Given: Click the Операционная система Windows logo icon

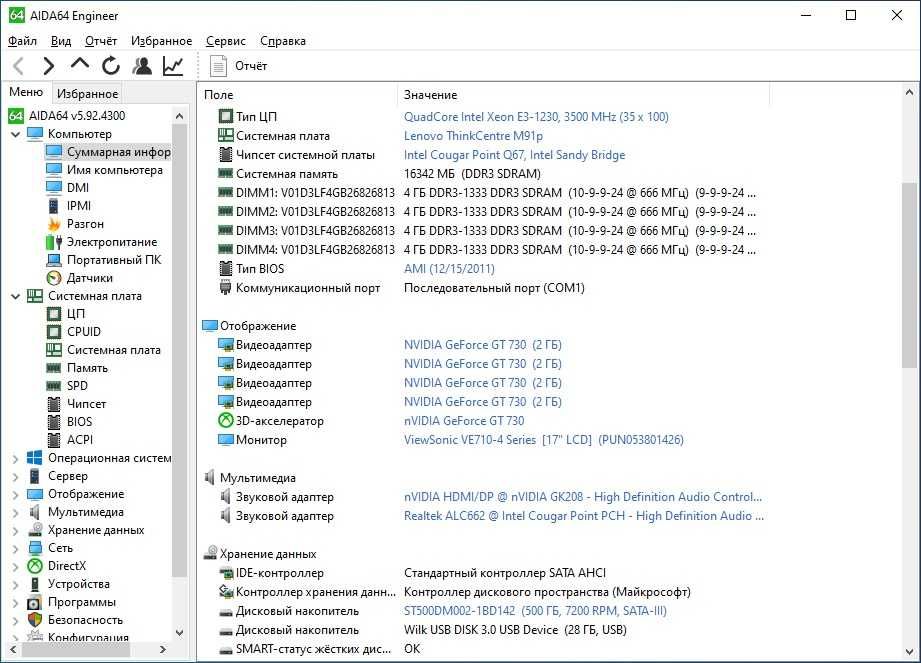Looking at the screenshot, I should coord(35,458).
